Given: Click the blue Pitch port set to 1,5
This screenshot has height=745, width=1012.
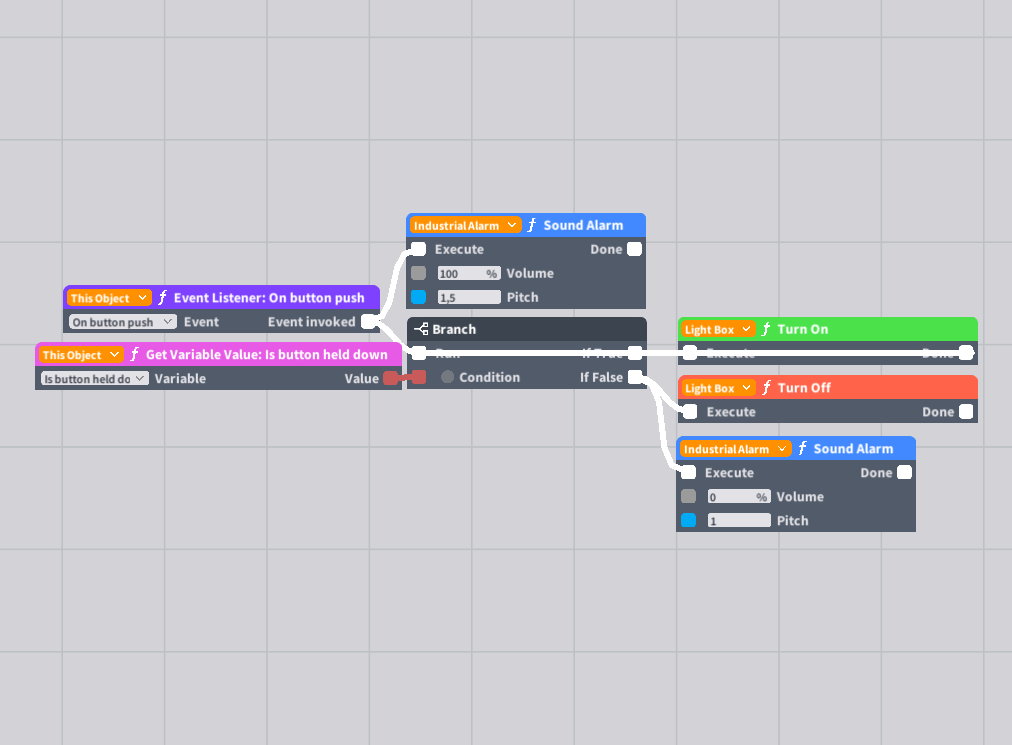Looking at the screenshot, I should [419, 297].
